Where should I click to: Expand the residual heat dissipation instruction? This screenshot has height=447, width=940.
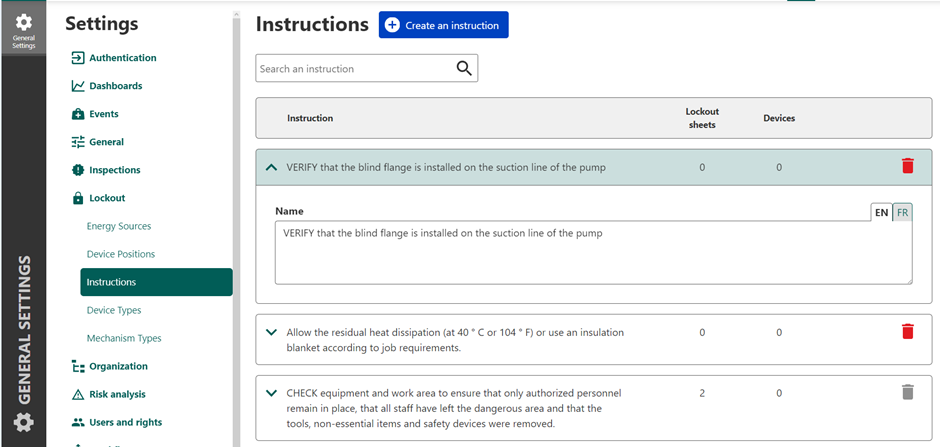(x=271, y=332)
